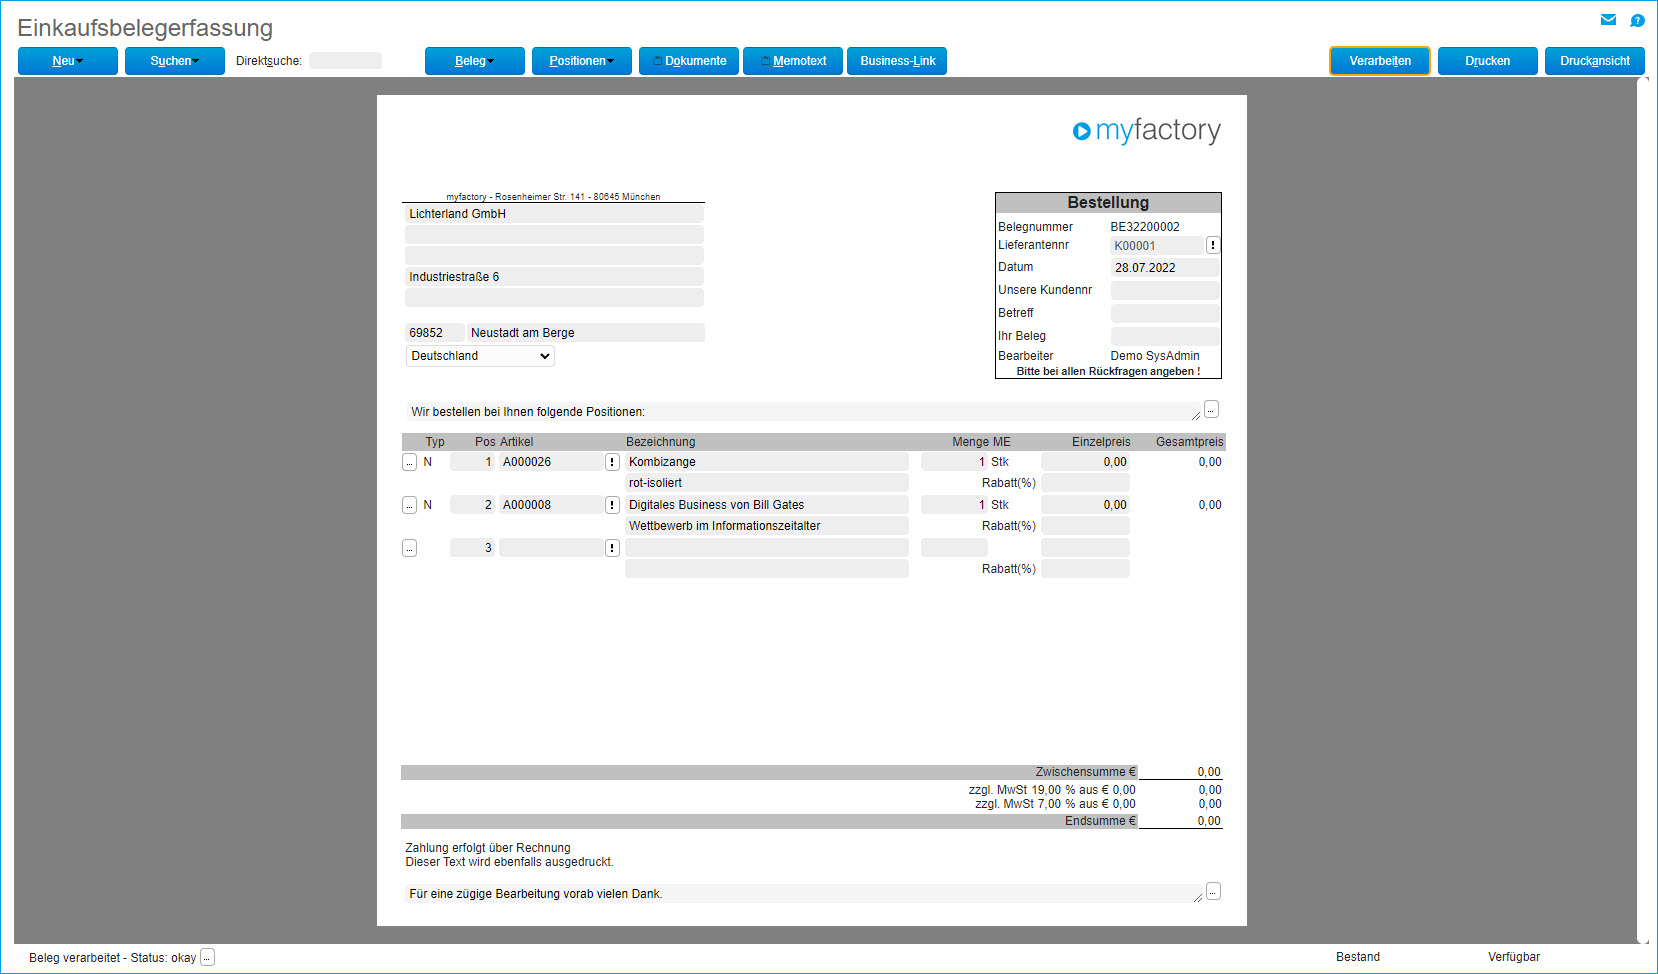Screen dimensions: 1658x974
Task: Click the Verfügbar label in status bar
Action: pyautogui.click(x=1514, y=957)
